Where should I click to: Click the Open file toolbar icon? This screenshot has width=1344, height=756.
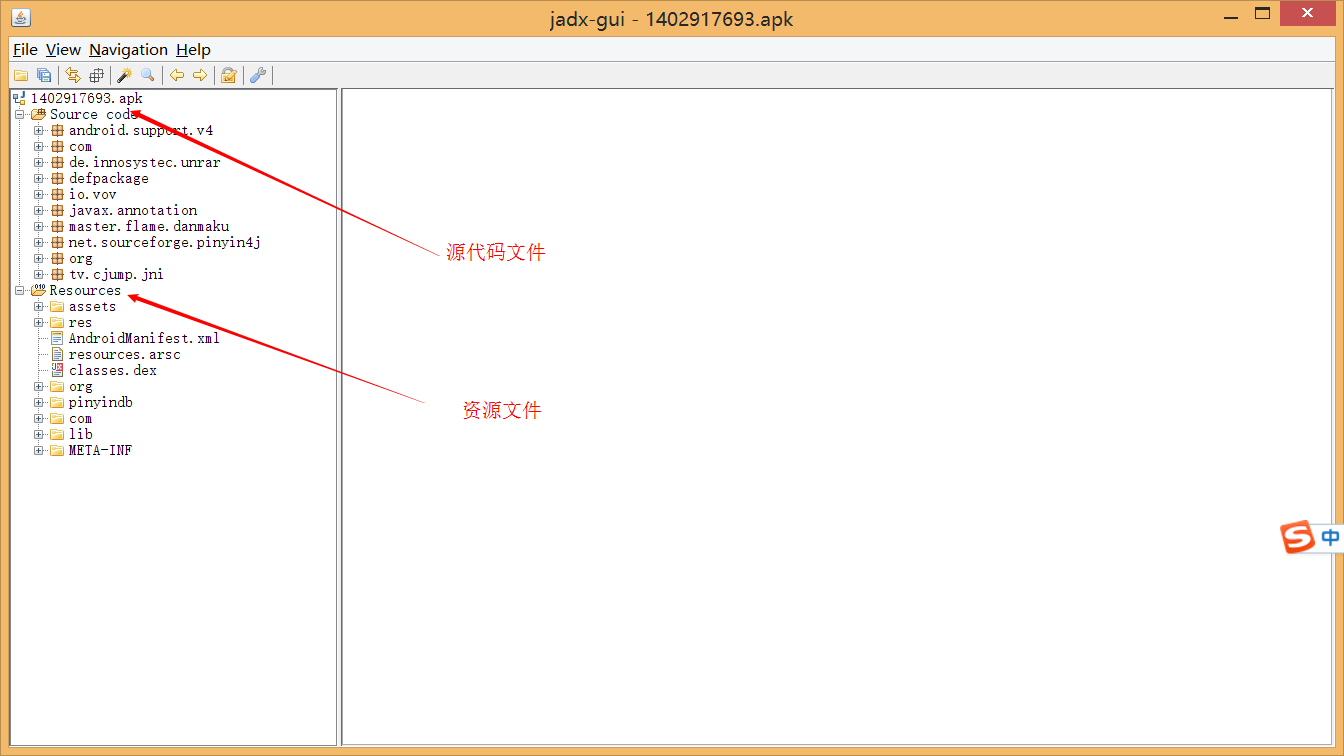(x=20, y=75)
